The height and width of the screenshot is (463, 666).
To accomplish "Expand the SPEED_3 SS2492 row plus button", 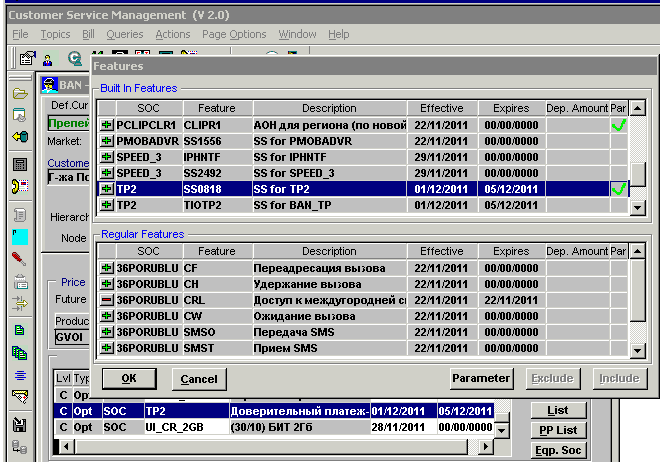I will 107,173.
